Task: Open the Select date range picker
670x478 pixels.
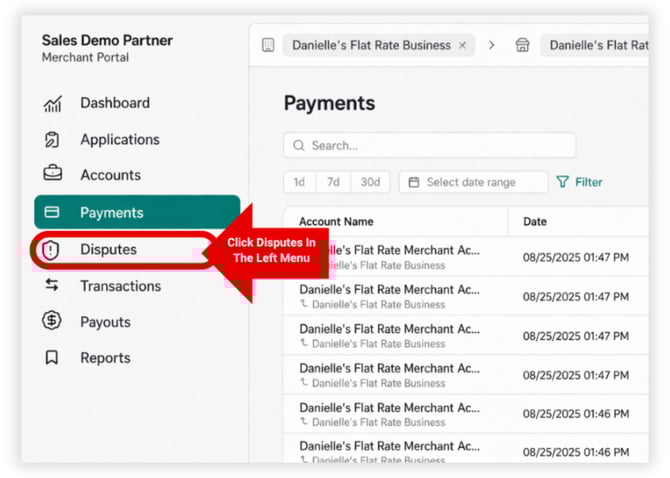Action: click(473, 182)
